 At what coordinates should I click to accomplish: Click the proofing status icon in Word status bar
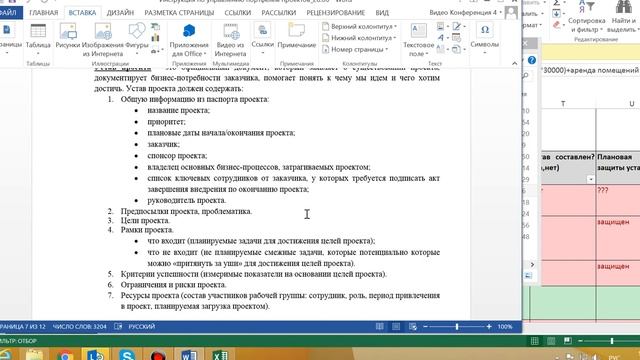coord(118,327)
